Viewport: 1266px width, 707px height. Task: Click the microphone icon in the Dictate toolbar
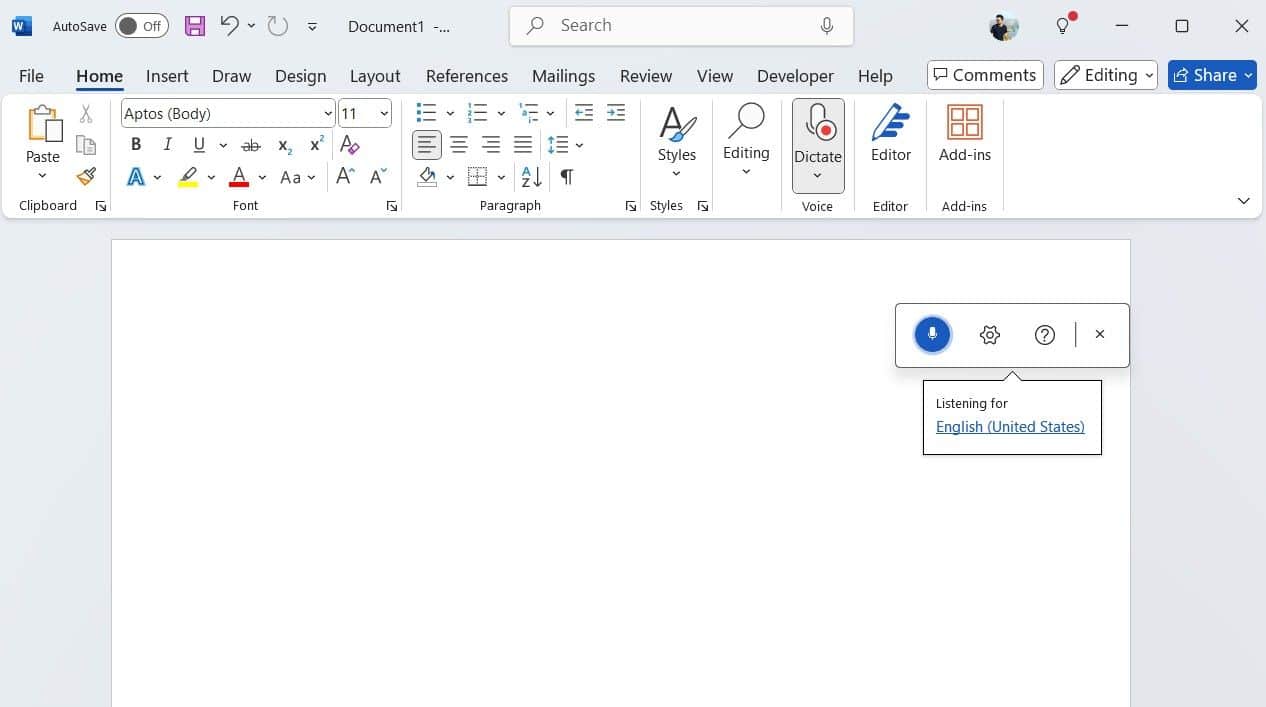point(932,334)
